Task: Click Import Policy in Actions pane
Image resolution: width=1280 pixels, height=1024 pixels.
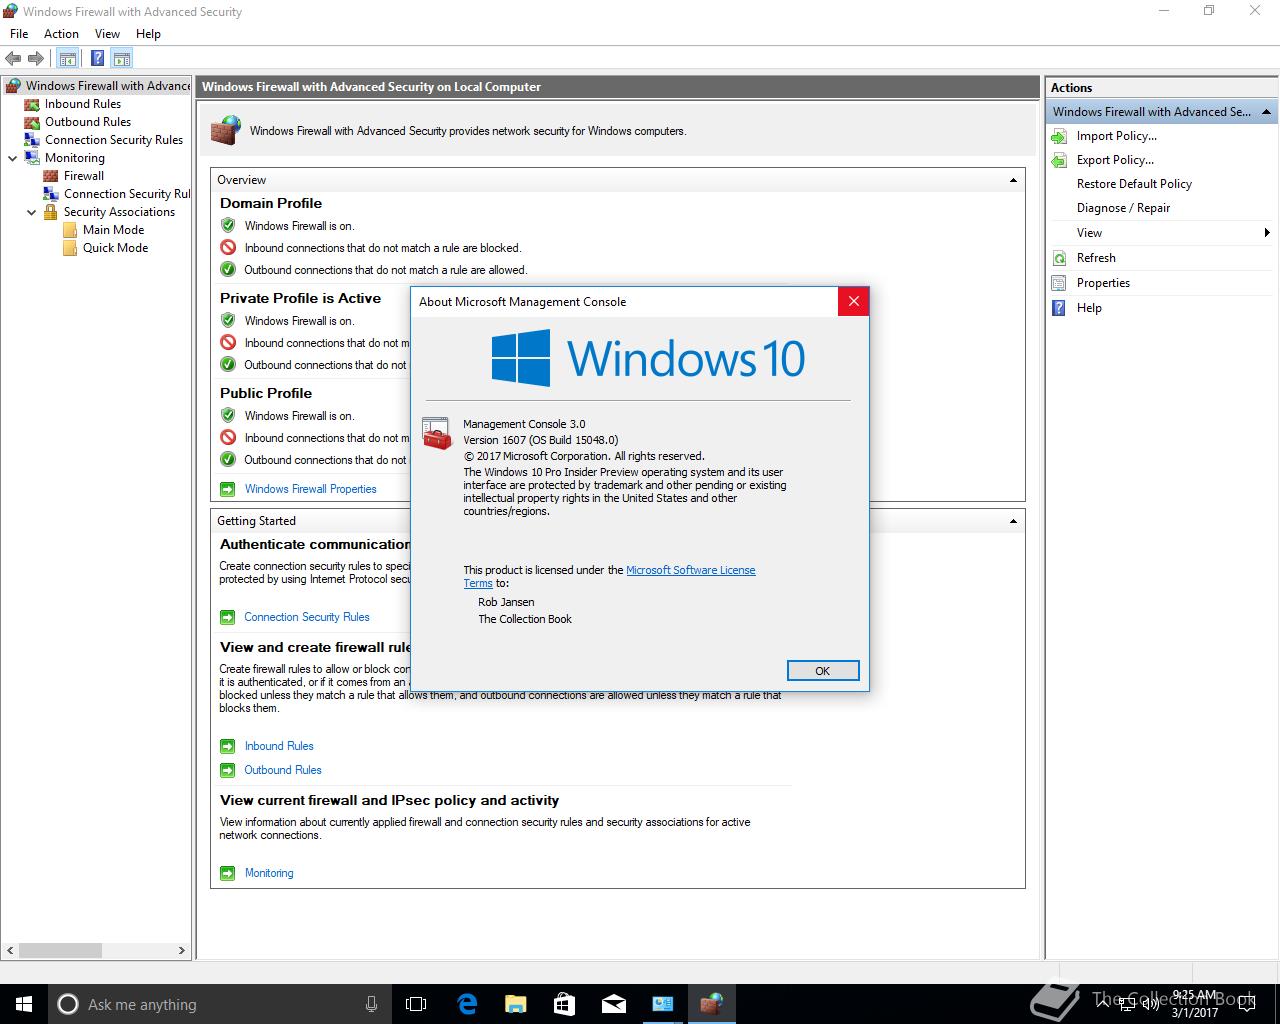Action: click(x=1117, y=136)
